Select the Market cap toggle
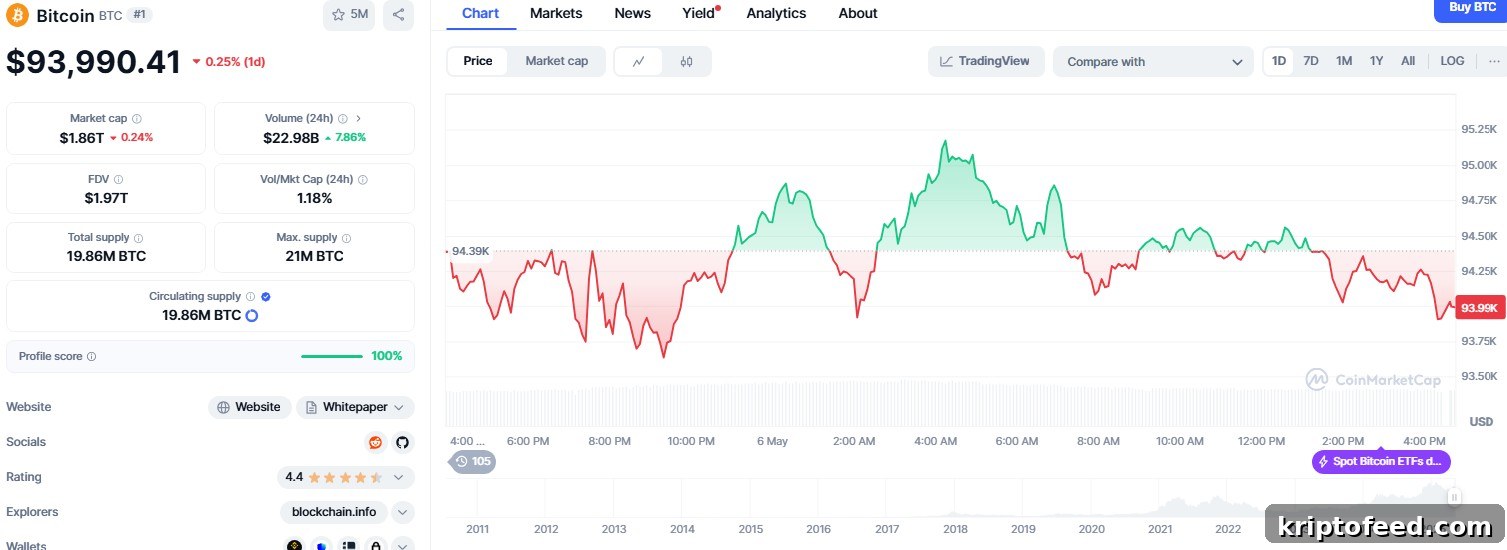 point(557,61)
